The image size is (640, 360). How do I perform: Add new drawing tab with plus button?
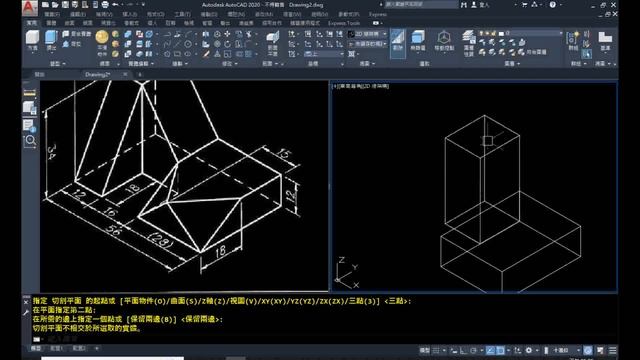coord(140,74)
